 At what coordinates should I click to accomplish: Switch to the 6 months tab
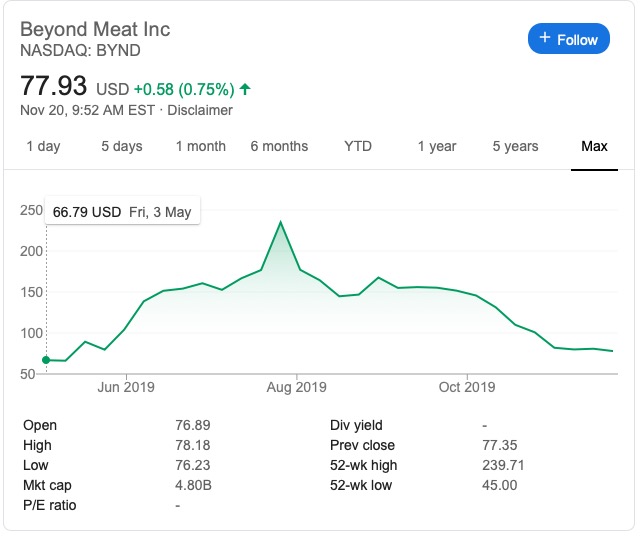point(279,146)
